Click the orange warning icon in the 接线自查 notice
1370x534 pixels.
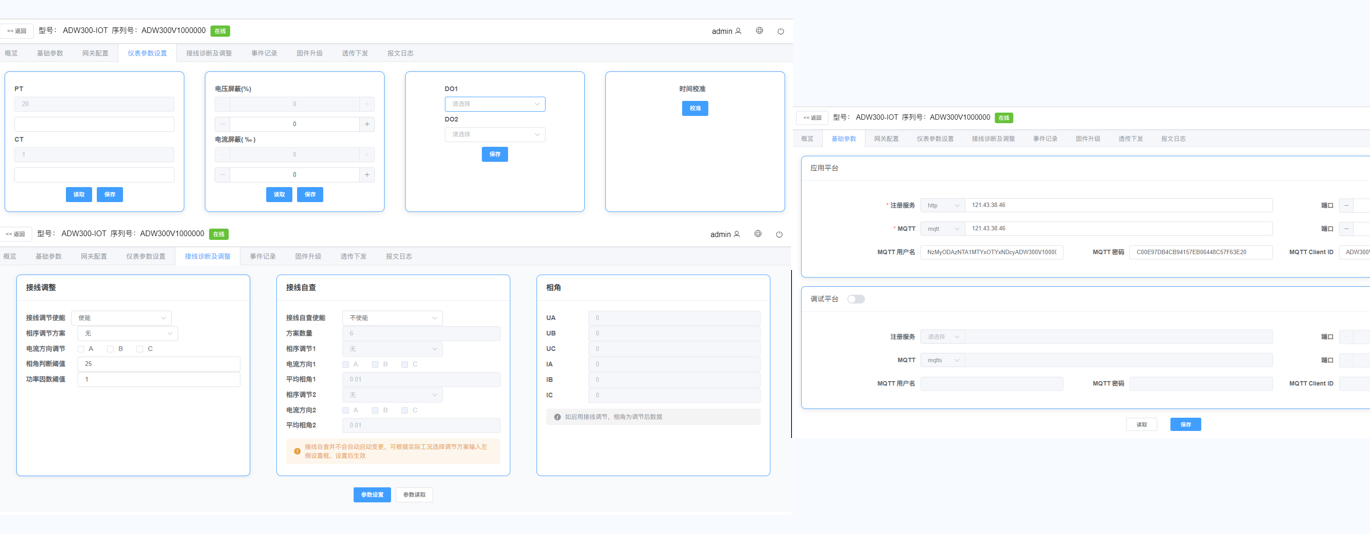297,451
